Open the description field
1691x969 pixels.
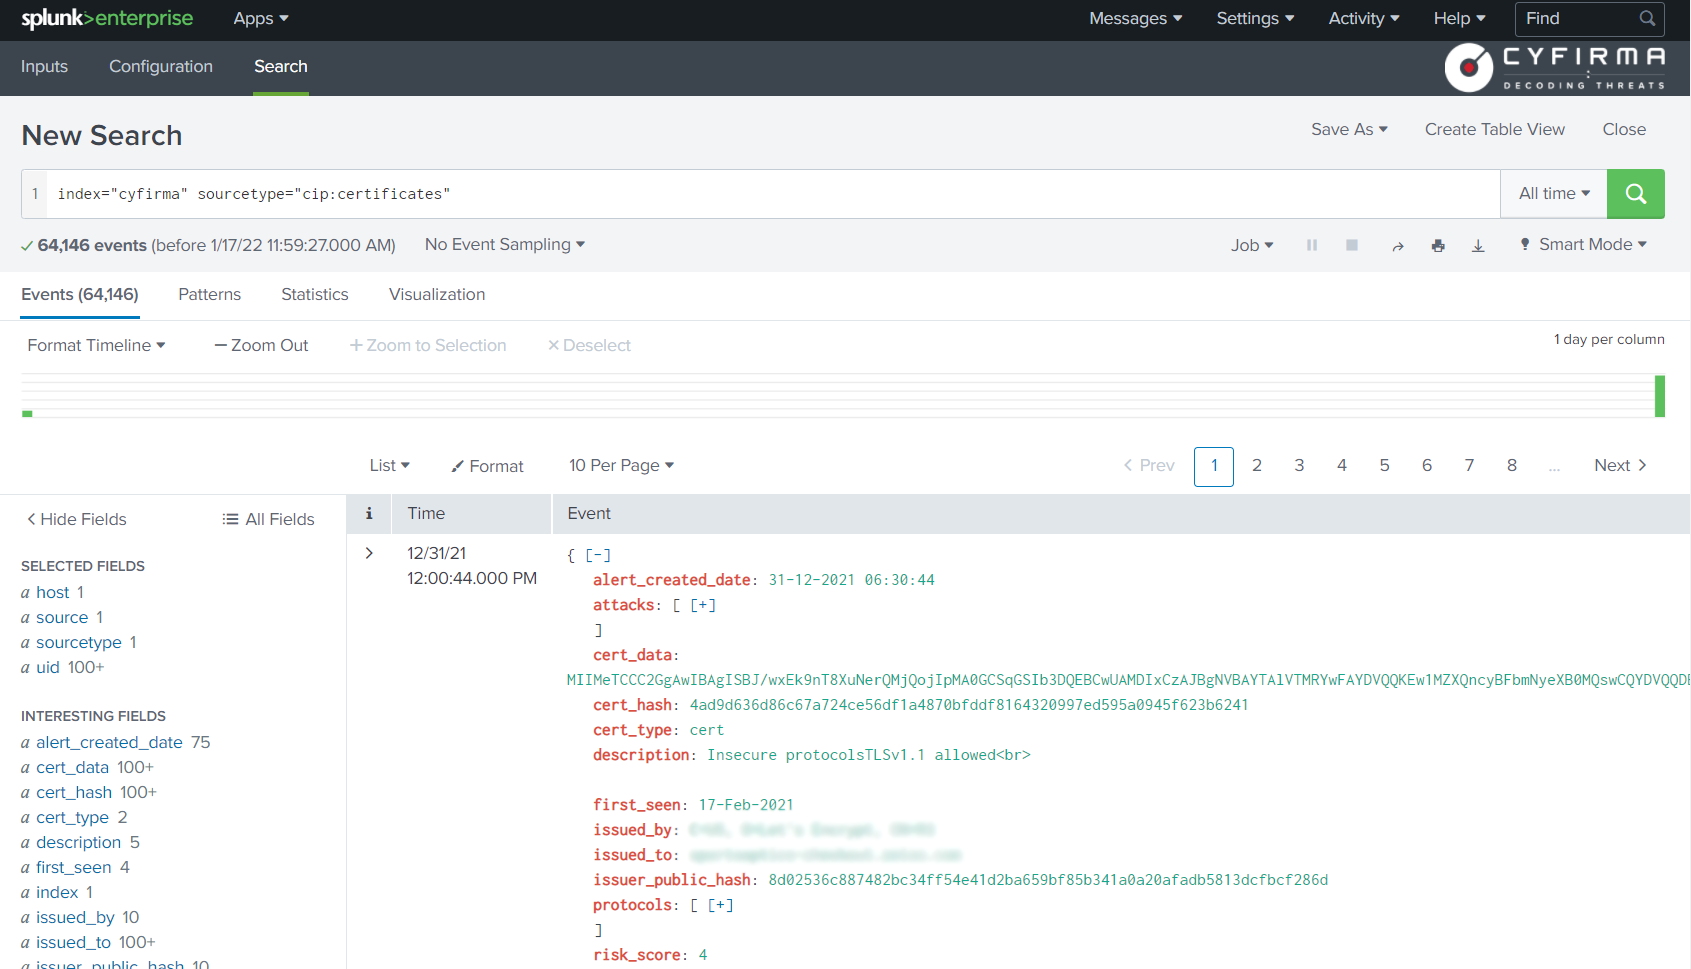79,842
